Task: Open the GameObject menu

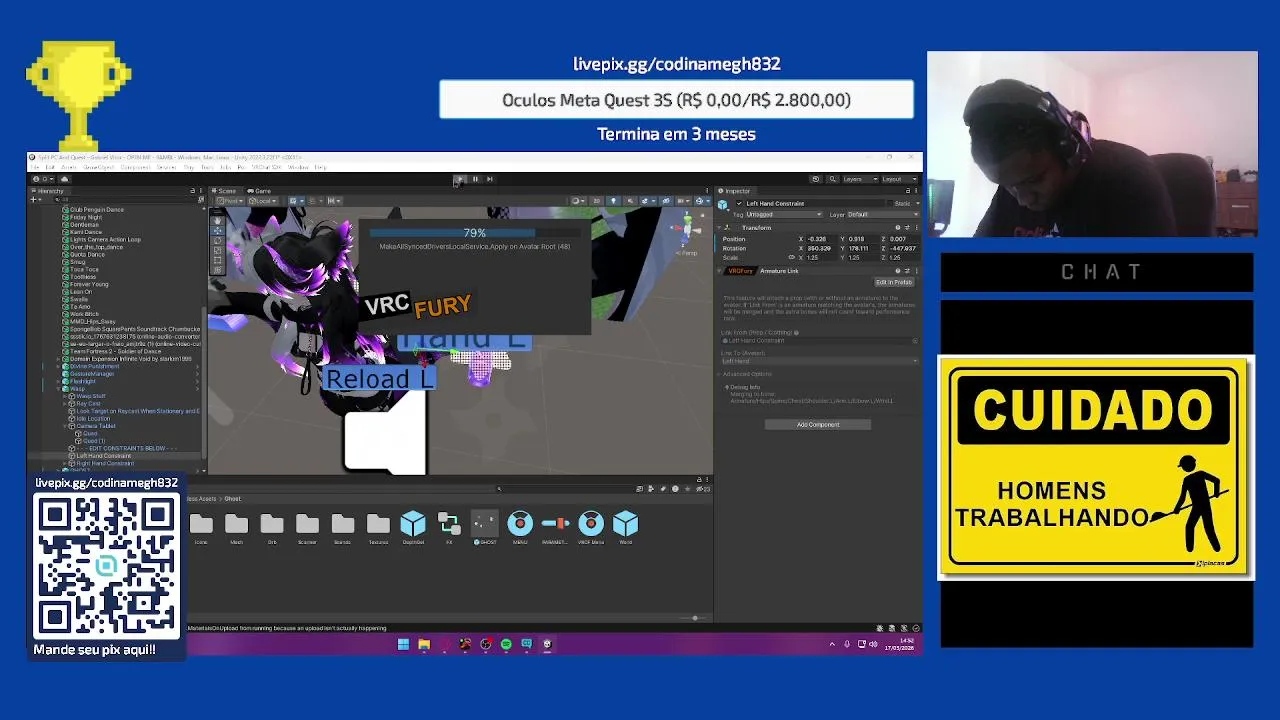Action: coord(98,167)
